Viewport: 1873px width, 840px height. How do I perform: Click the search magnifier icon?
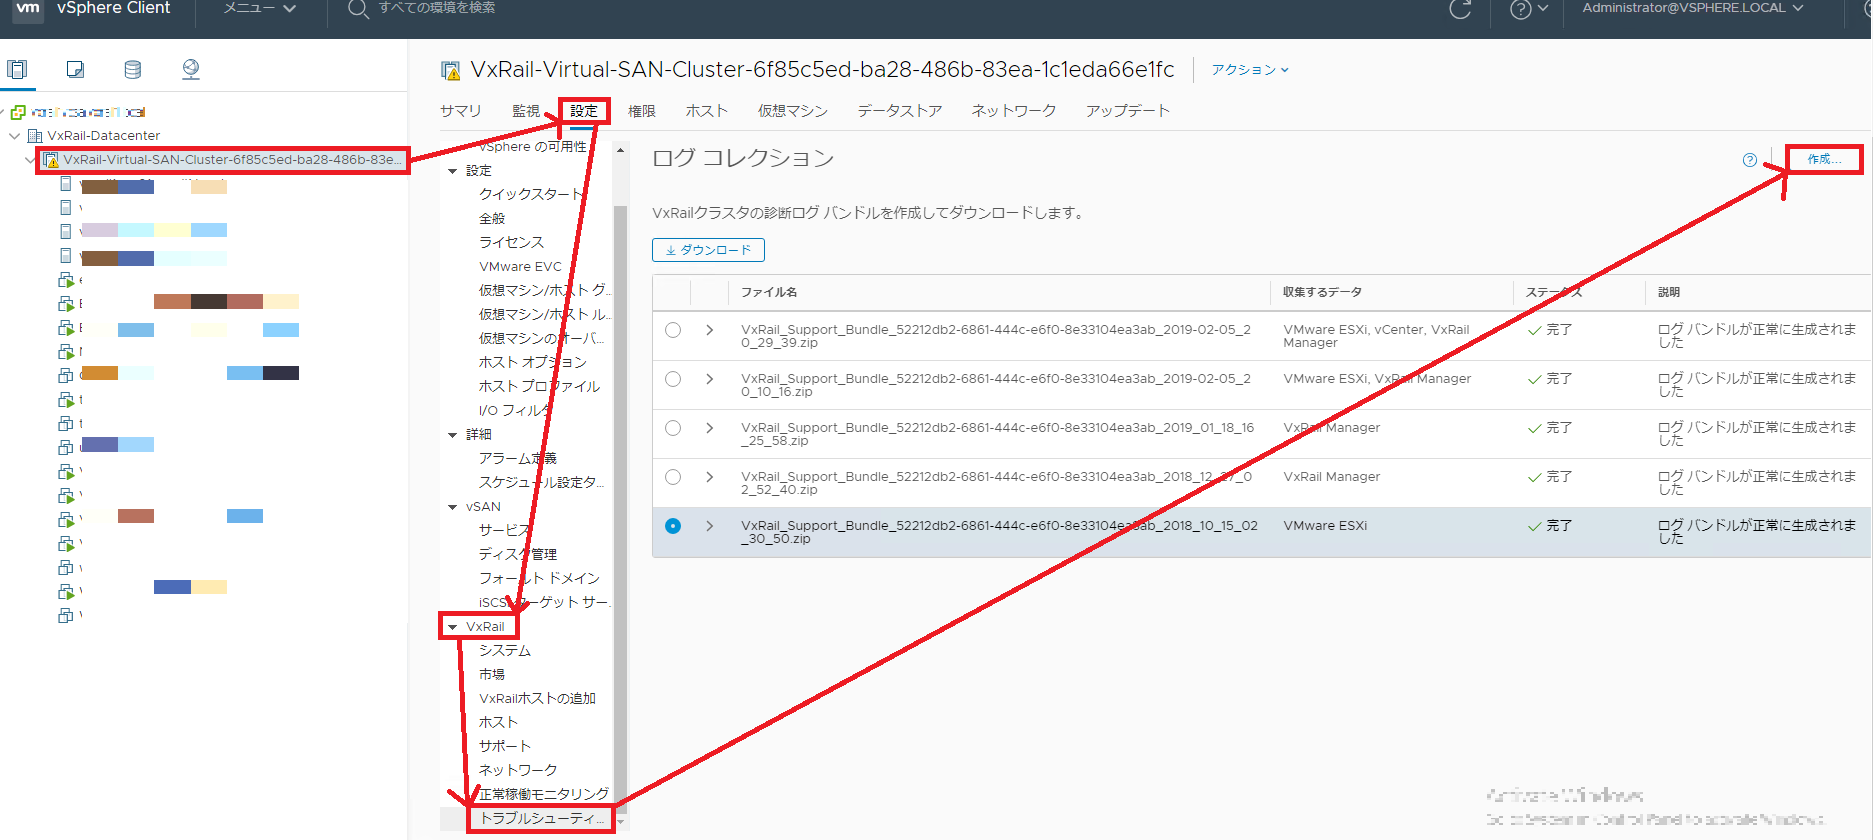(357, 9)
